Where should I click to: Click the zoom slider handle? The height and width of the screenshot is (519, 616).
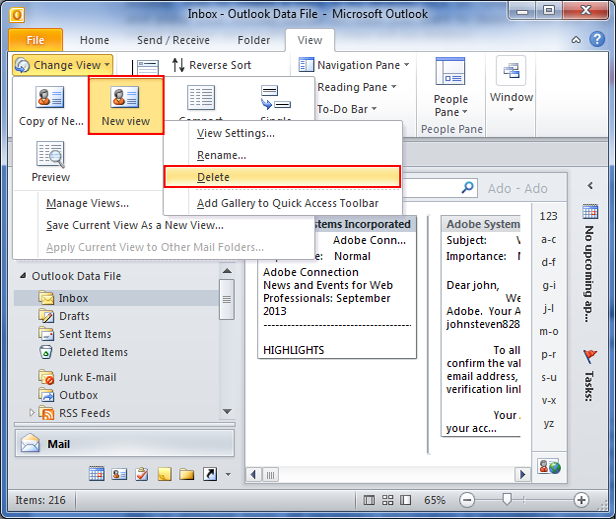click(x=507, y=499)
